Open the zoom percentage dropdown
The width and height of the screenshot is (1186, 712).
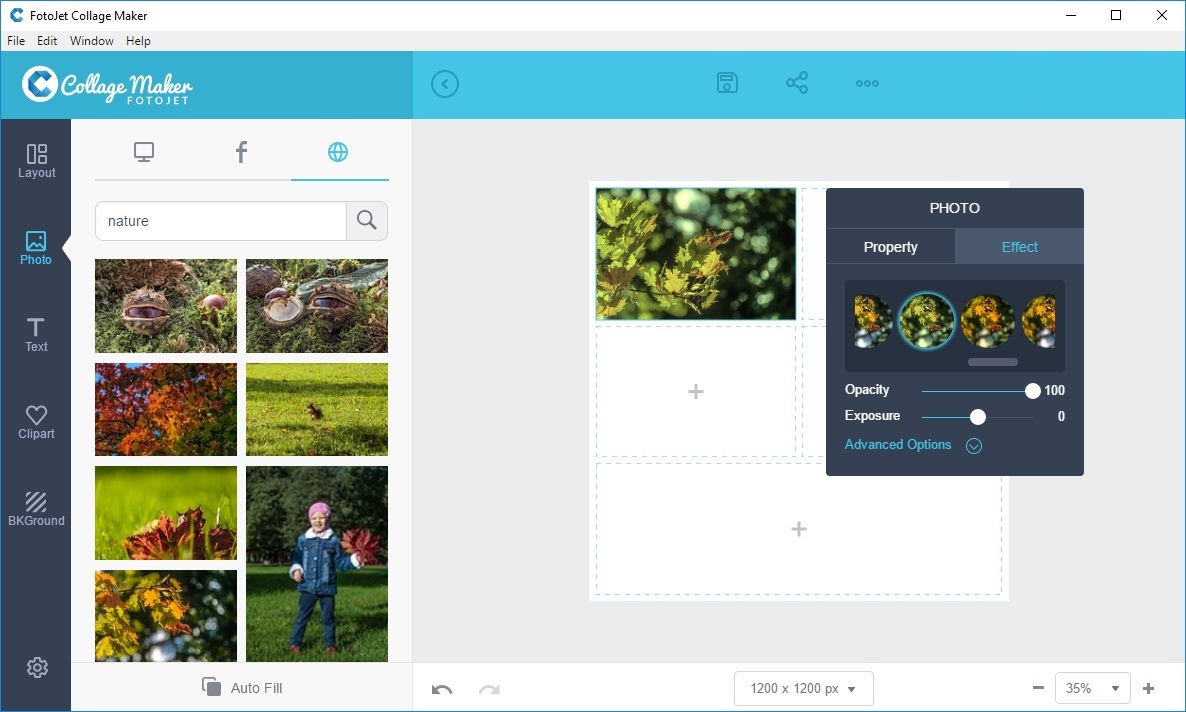1092,688
